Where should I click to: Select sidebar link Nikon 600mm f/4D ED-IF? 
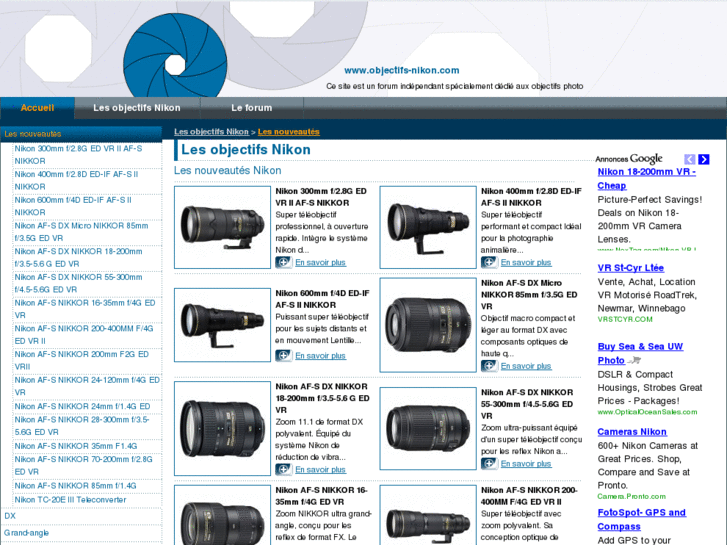(73, 206)
